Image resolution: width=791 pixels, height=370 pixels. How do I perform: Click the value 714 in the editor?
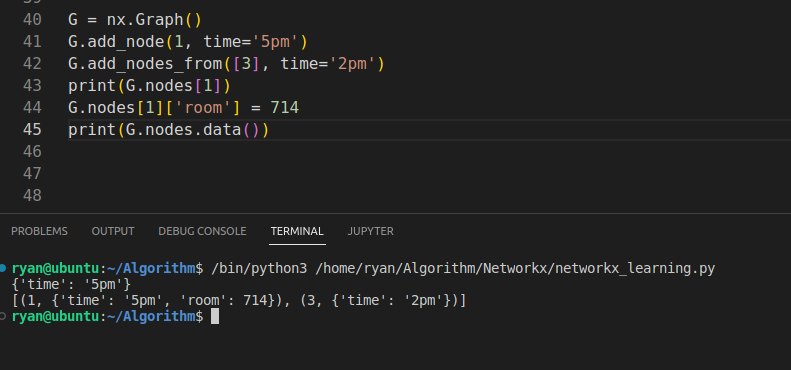(285, 108)
